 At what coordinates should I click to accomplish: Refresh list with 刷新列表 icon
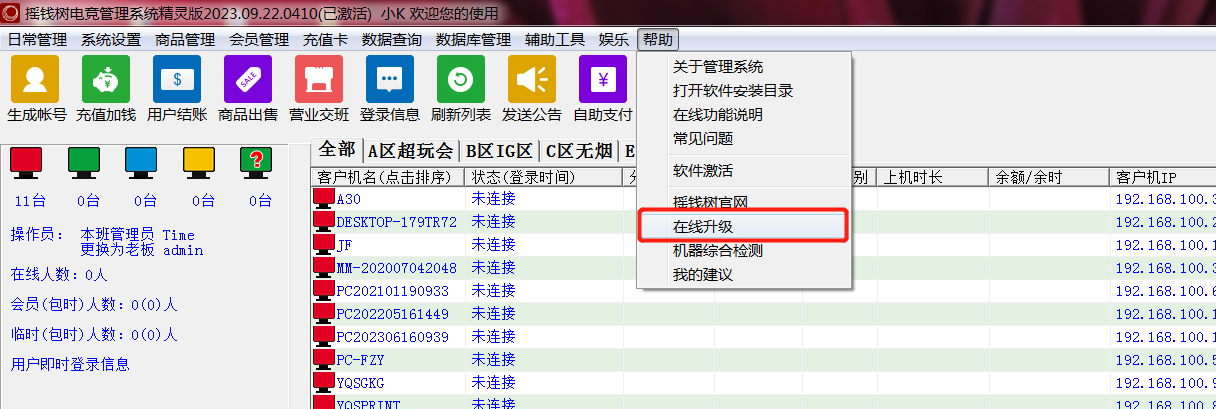461,80
